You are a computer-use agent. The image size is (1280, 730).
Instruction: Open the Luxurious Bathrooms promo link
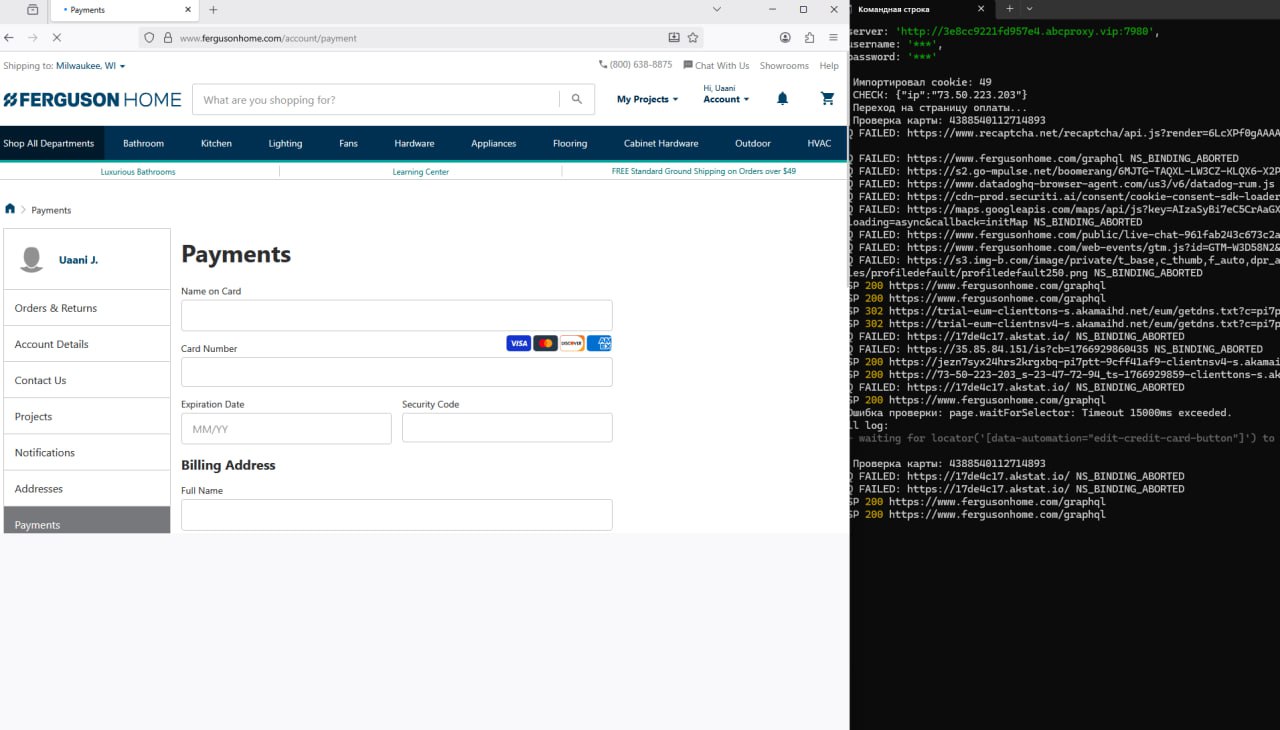[138, 172]
